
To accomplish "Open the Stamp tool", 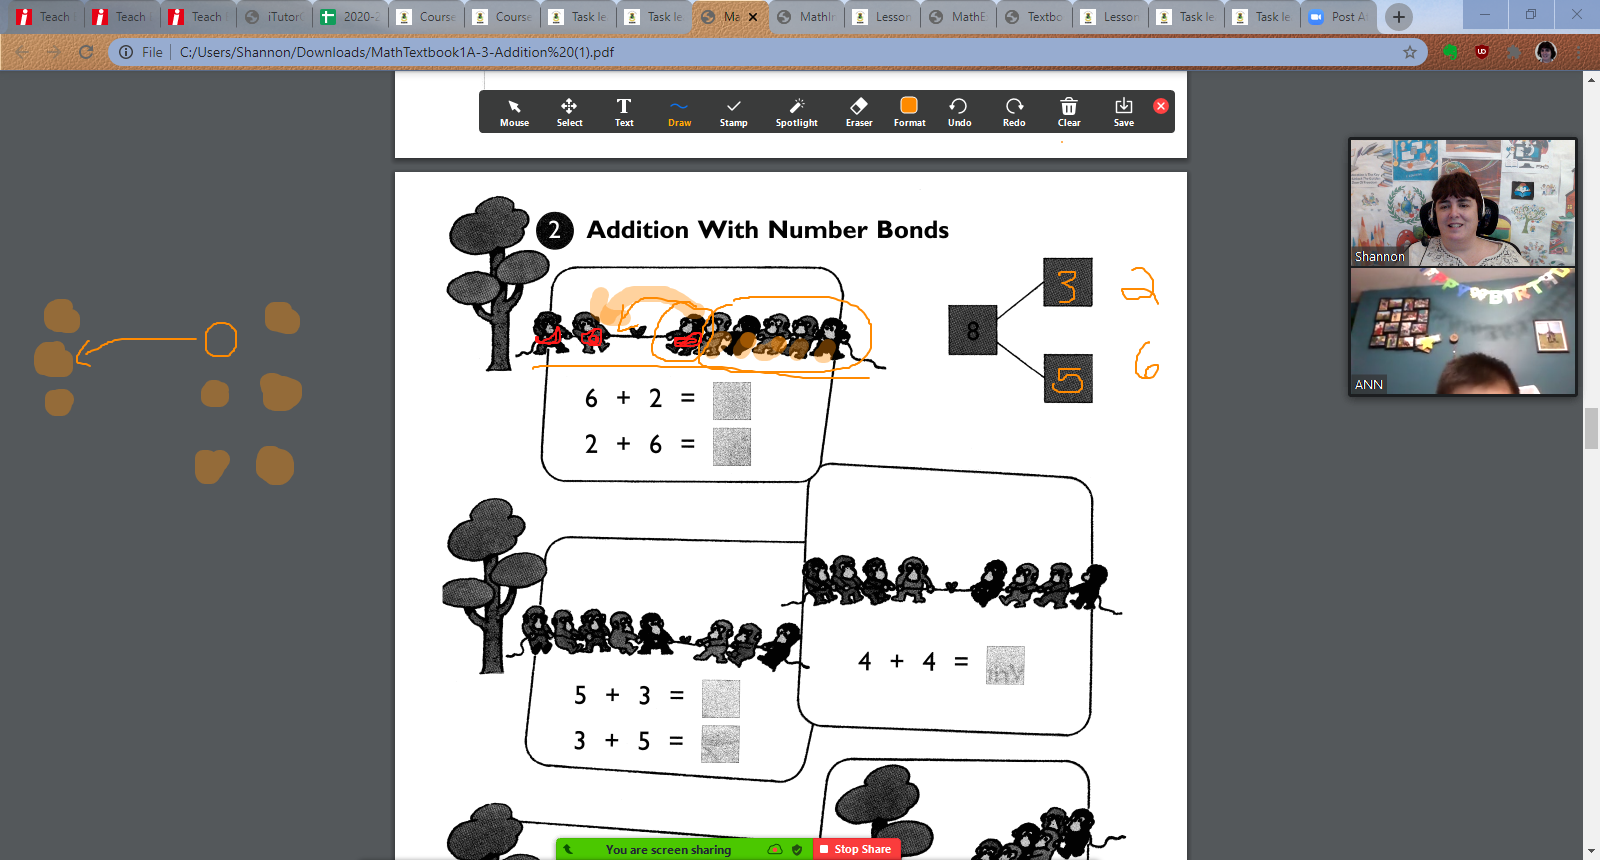I will [x=733, y=112].
